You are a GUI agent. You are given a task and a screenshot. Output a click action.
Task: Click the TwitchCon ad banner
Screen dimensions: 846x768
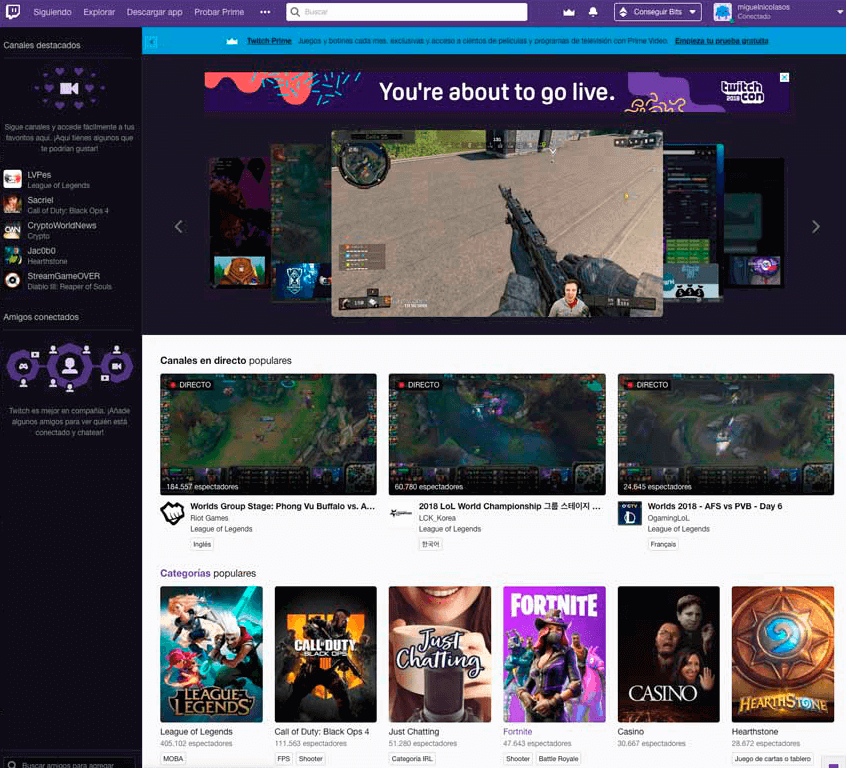[497, 92]
